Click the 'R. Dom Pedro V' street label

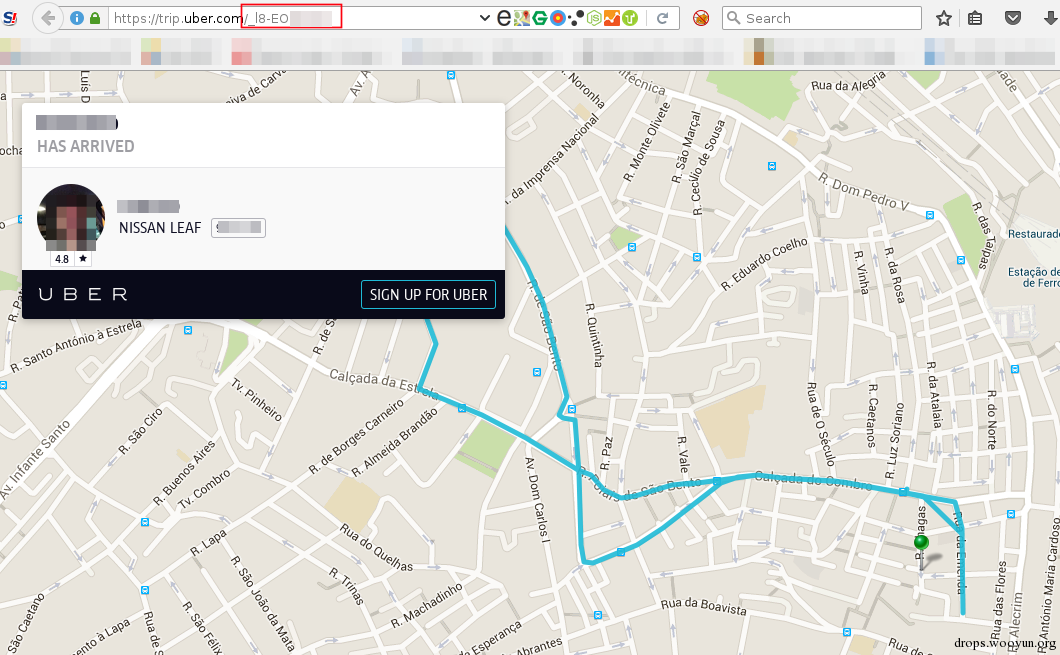tap(863, 192)
